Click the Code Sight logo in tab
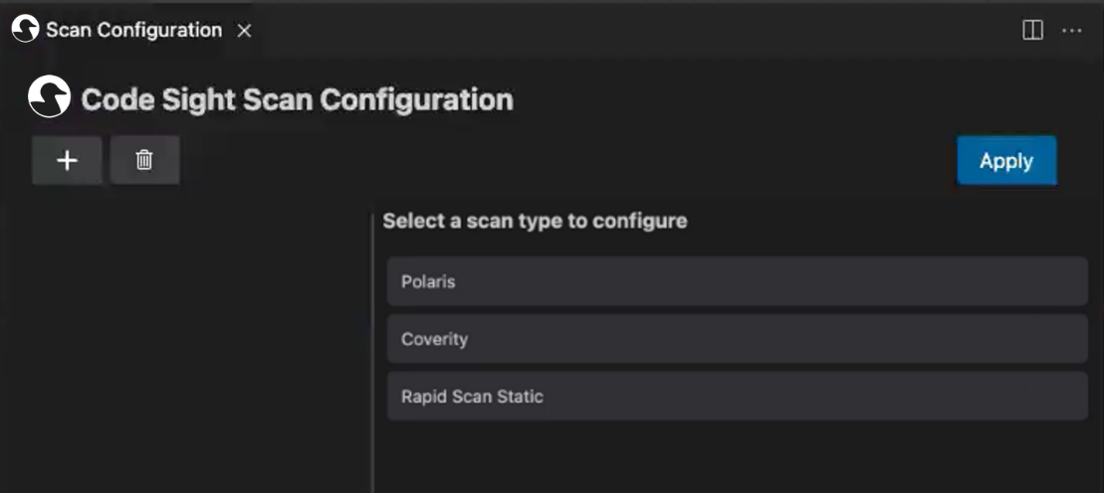Image resolution: width=1109 pixels, height=495 pixels. (x=25, y=30)
